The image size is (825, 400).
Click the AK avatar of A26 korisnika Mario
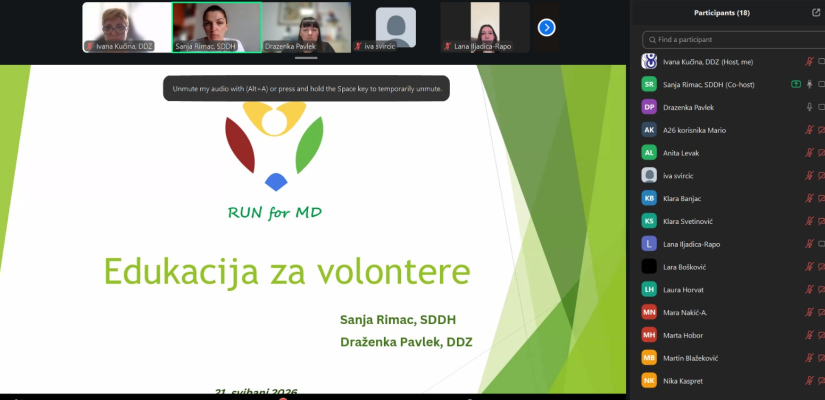point(649,130)
